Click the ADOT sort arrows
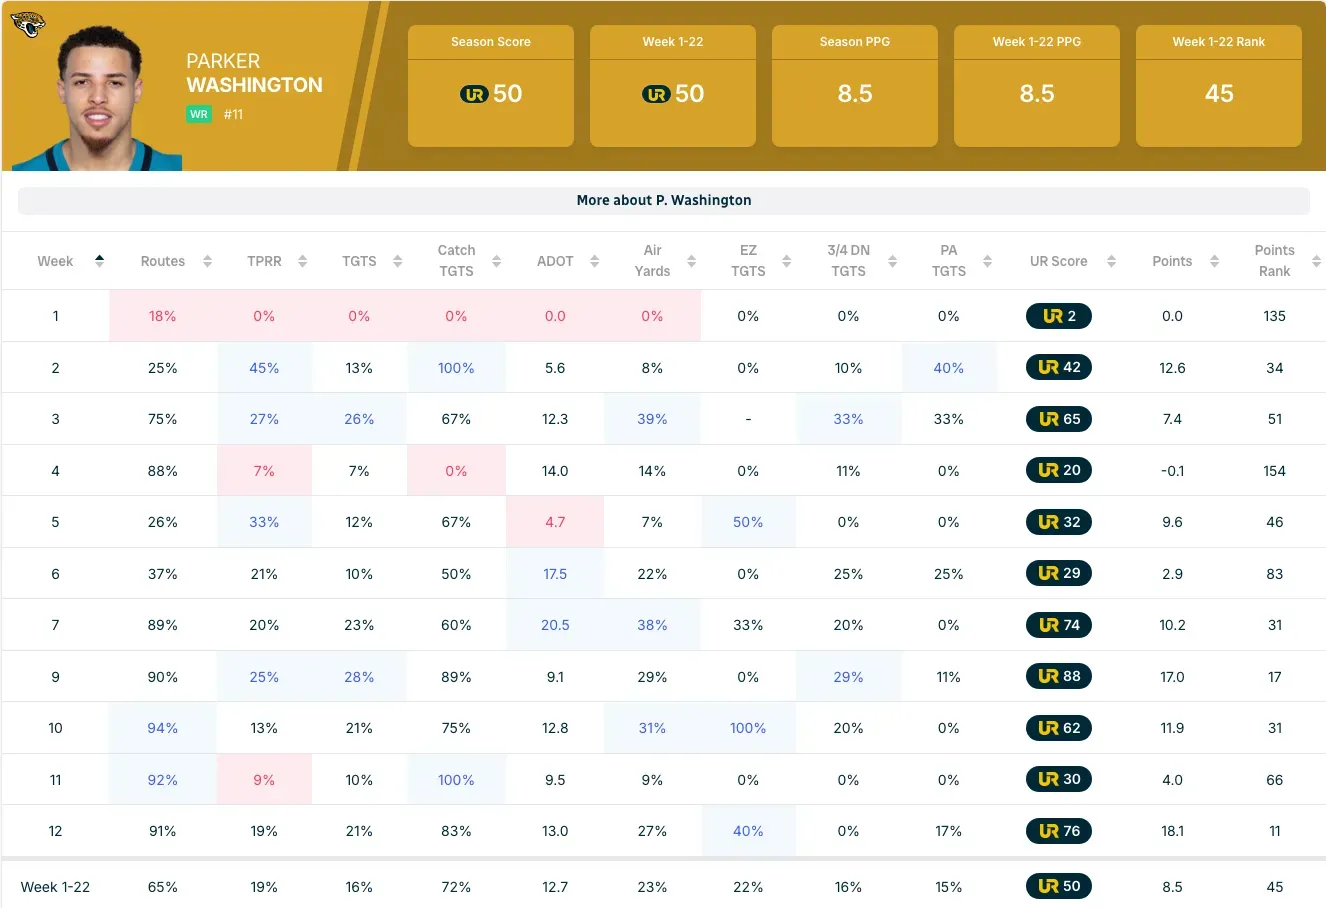Screen dimensions: 1326x908 [x=594, y=261]
